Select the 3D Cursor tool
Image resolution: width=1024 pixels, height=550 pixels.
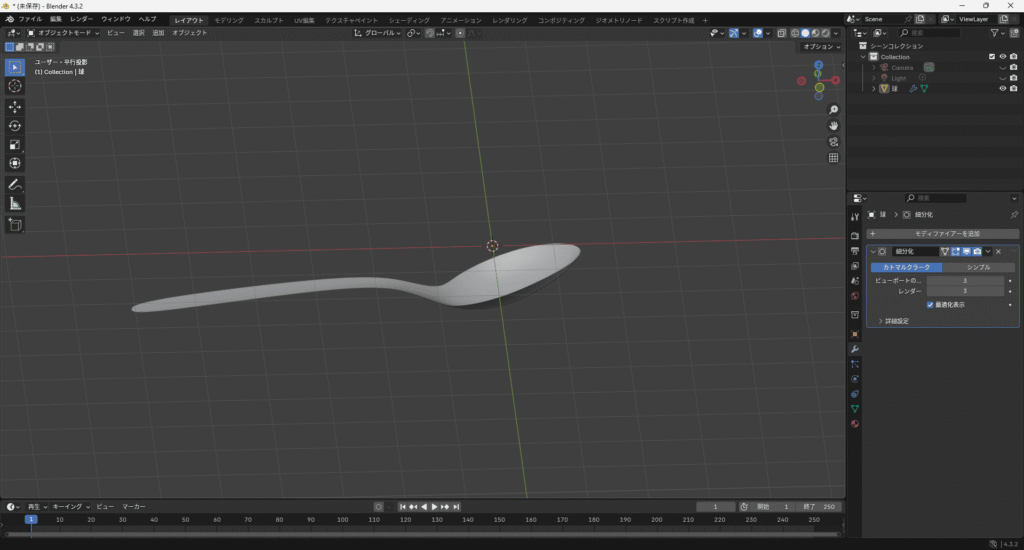(x=15, y=86)
